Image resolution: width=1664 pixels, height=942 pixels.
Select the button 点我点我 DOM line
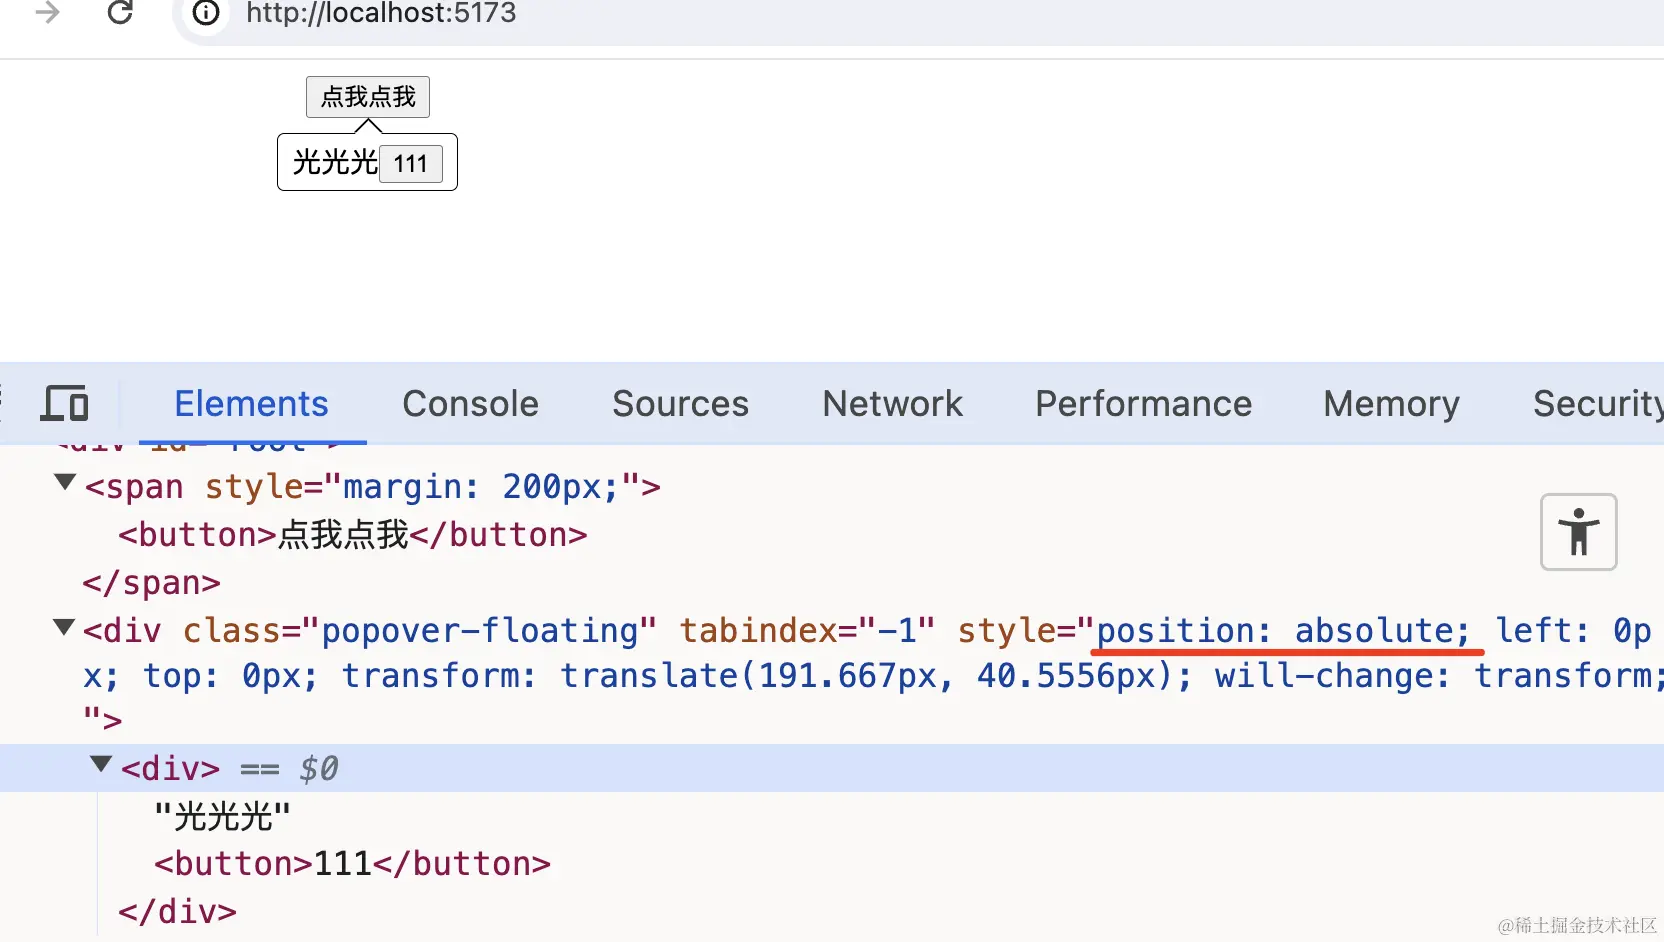352,535
